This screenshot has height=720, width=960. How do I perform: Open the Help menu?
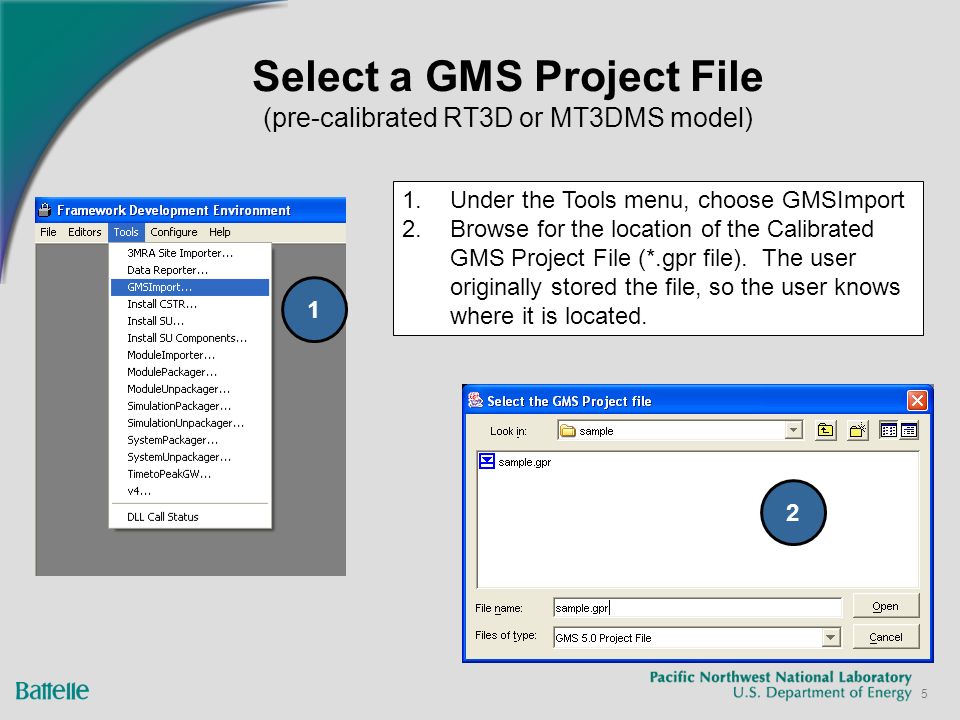pos(220,232)
